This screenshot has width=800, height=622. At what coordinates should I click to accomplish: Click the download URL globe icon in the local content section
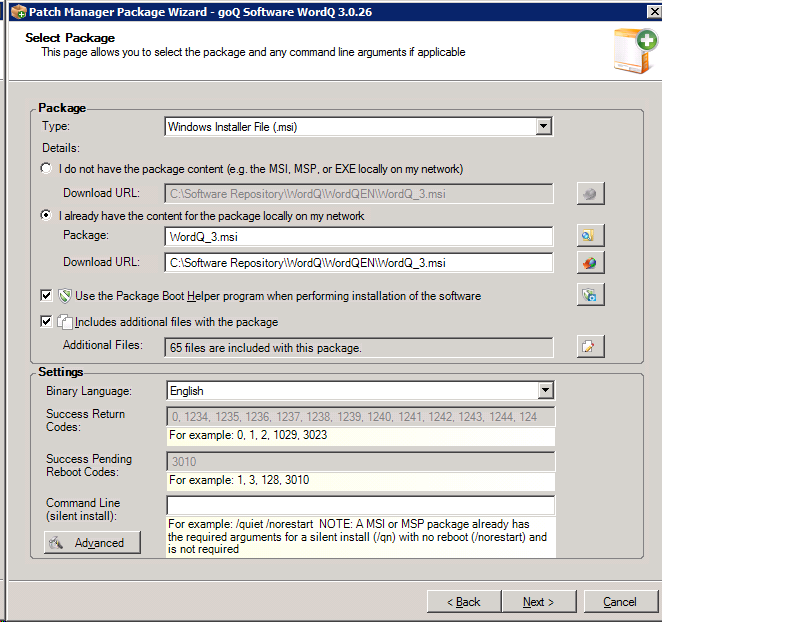(590, 263)
